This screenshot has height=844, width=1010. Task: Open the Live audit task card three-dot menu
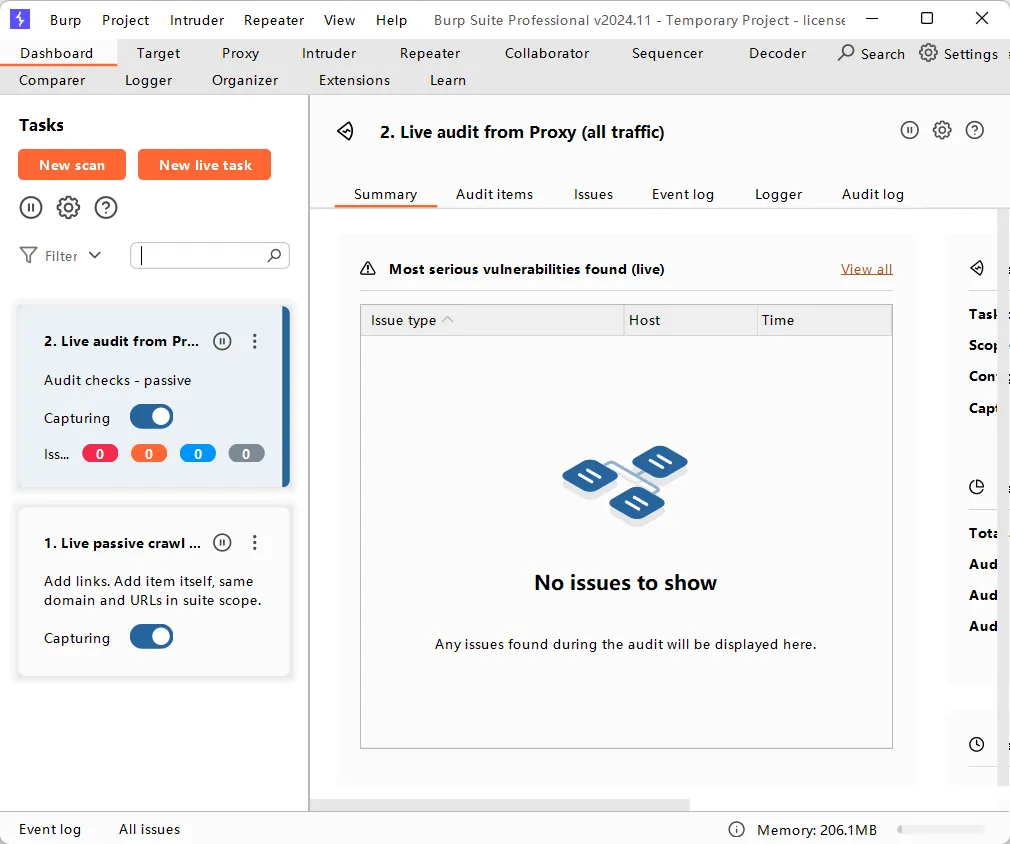tap(255, 341)
